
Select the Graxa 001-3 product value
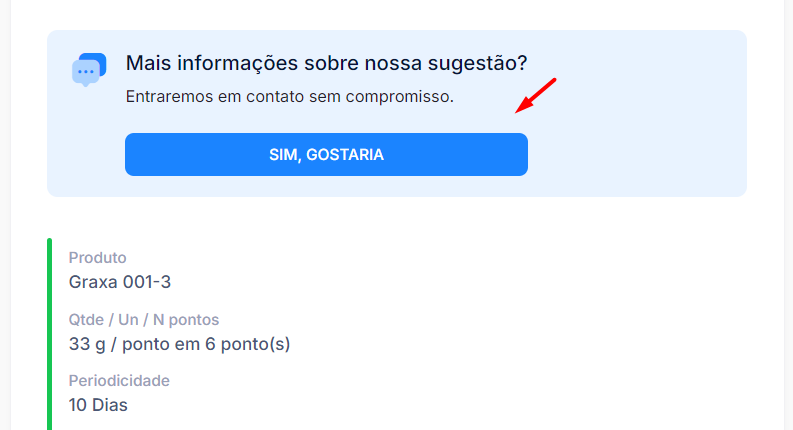tap(120, 282)
